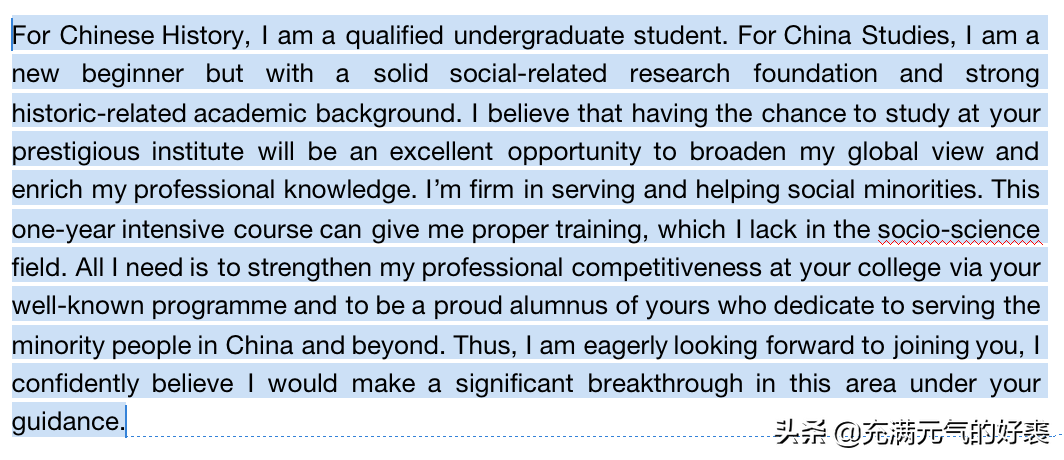Click the Toutiao watermark text at bottom right

(x=912, y=434)
